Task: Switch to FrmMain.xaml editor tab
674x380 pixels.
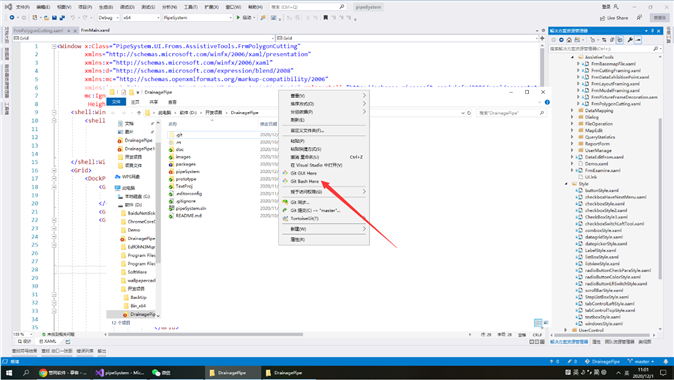Action: 95,30
